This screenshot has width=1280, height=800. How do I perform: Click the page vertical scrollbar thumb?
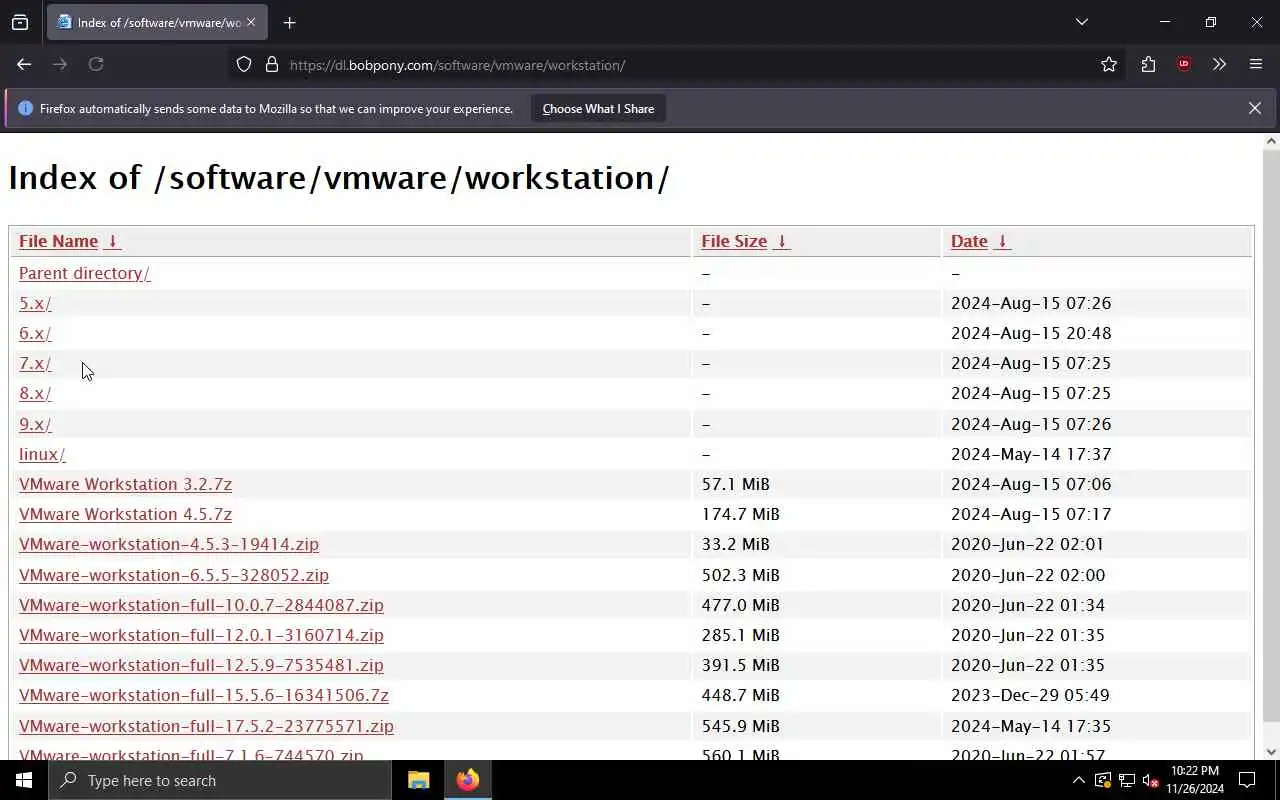coord(1271,437)
